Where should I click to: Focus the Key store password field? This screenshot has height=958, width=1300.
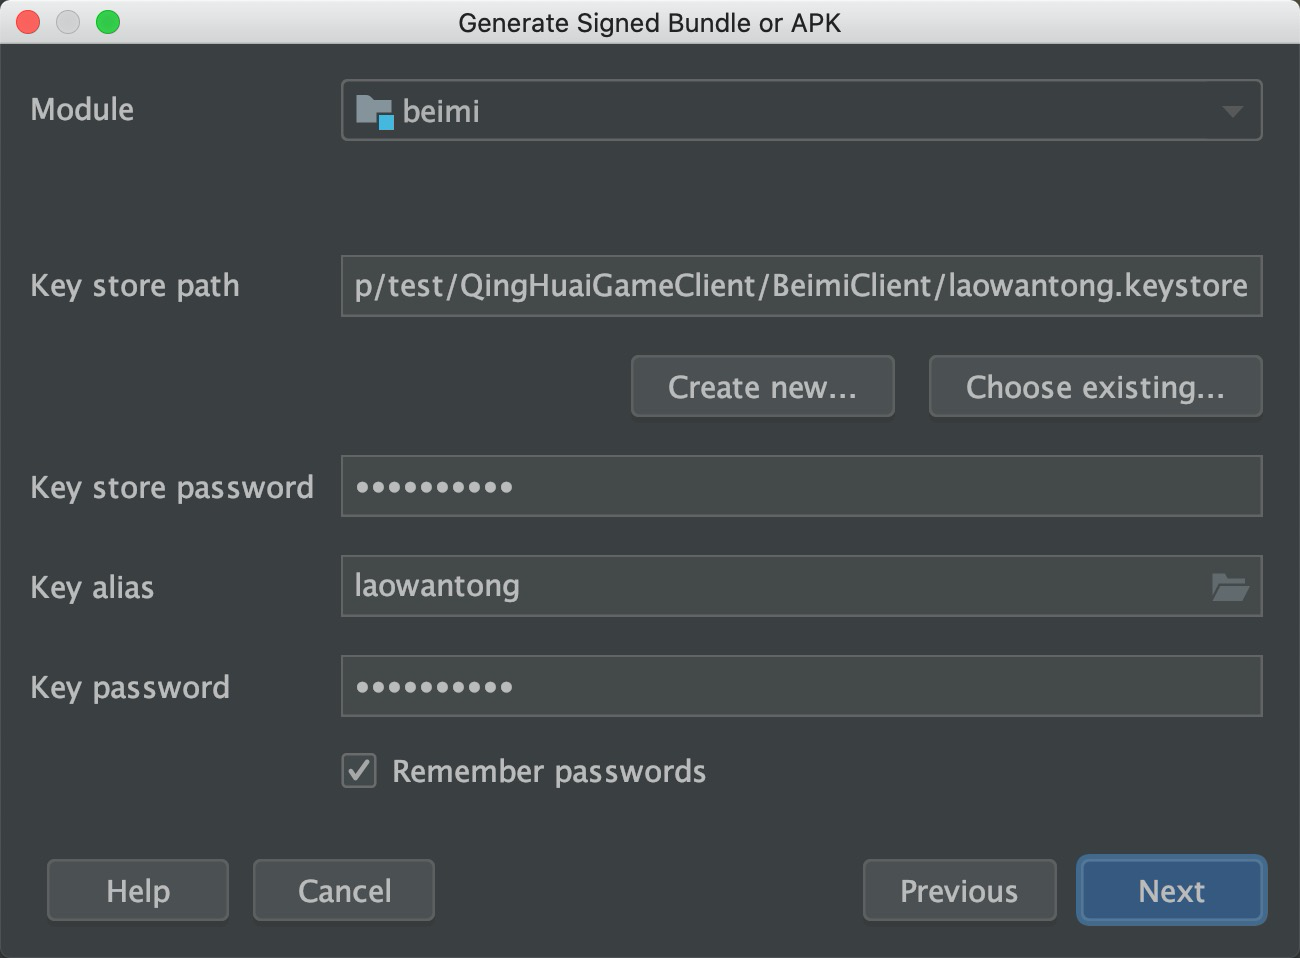click(x=801, y=486)
